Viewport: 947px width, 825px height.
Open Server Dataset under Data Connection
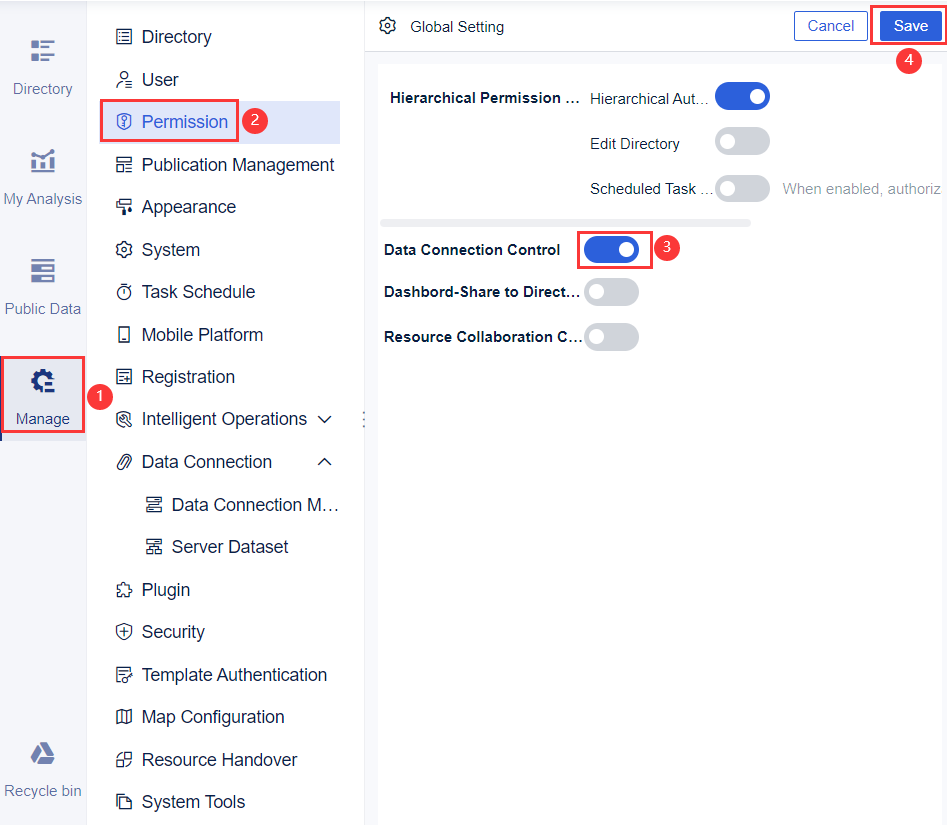point(230,546)
